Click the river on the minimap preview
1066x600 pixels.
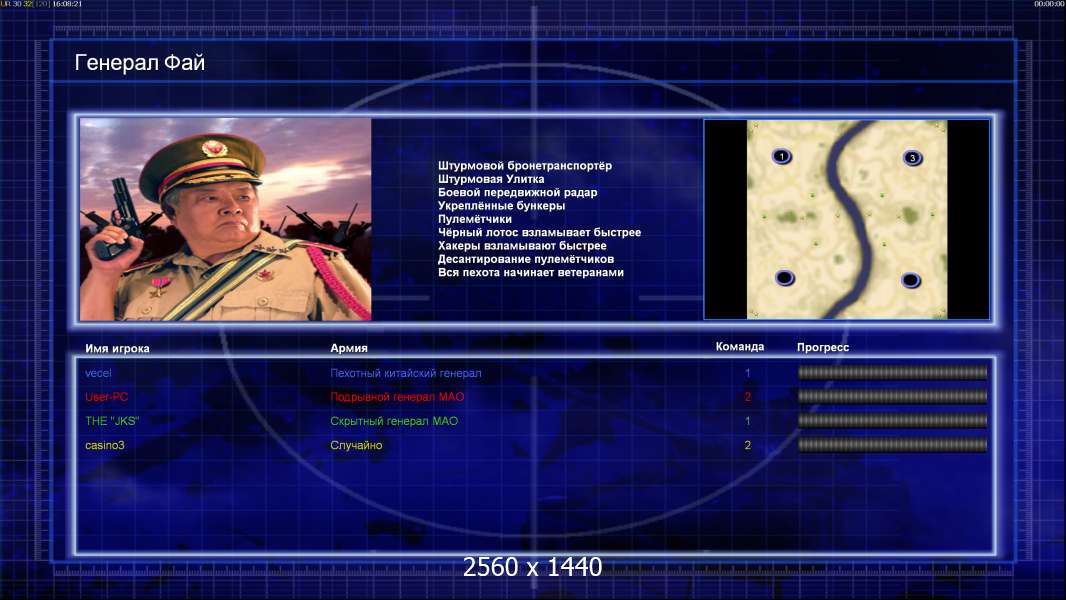pyautogui.click(x=848, y=217)
